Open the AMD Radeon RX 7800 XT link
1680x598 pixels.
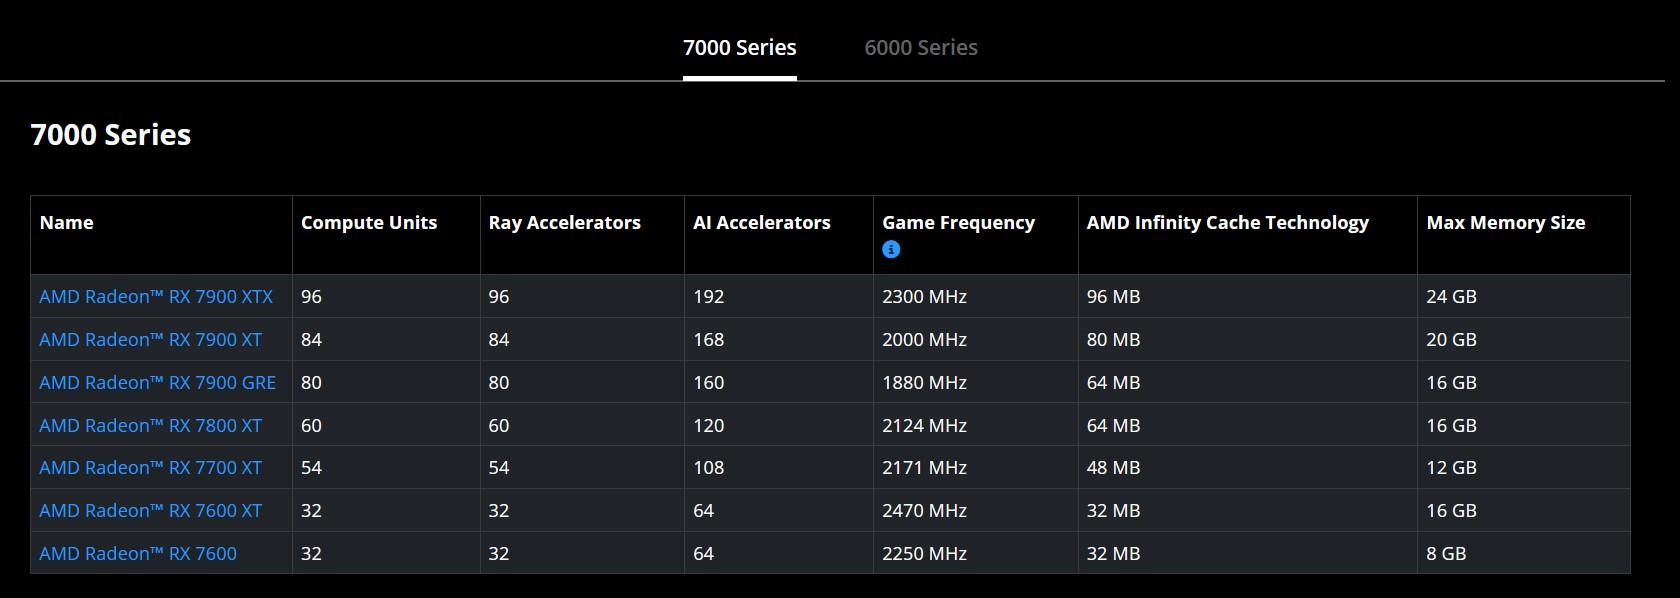coord(150,426)
